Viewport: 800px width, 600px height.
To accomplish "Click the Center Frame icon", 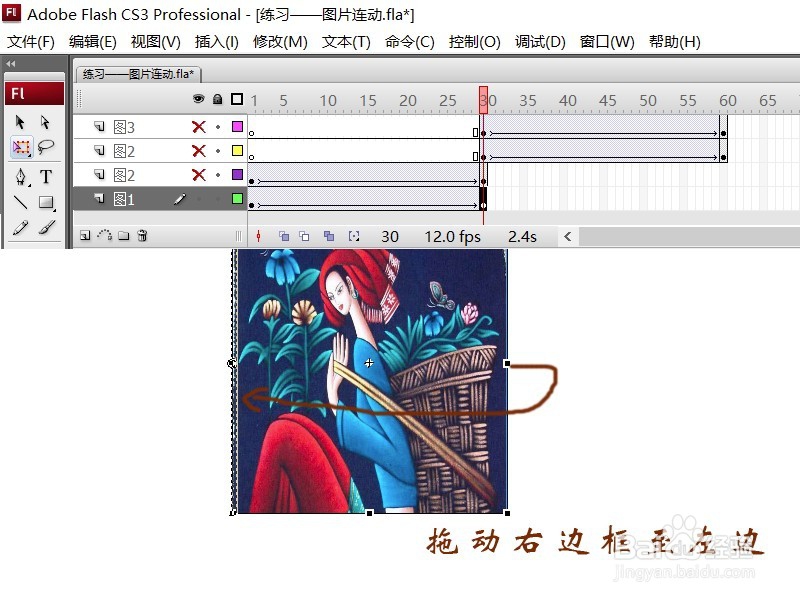I will click(259, 236).
